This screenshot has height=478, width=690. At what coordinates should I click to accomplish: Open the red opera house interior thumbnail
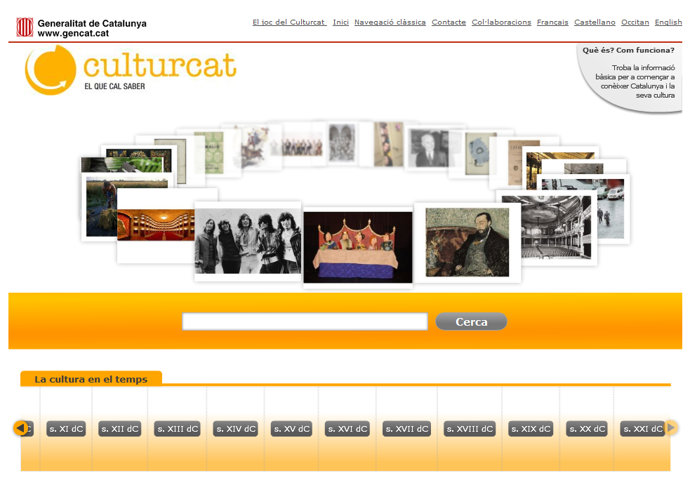tap(155, 225)
